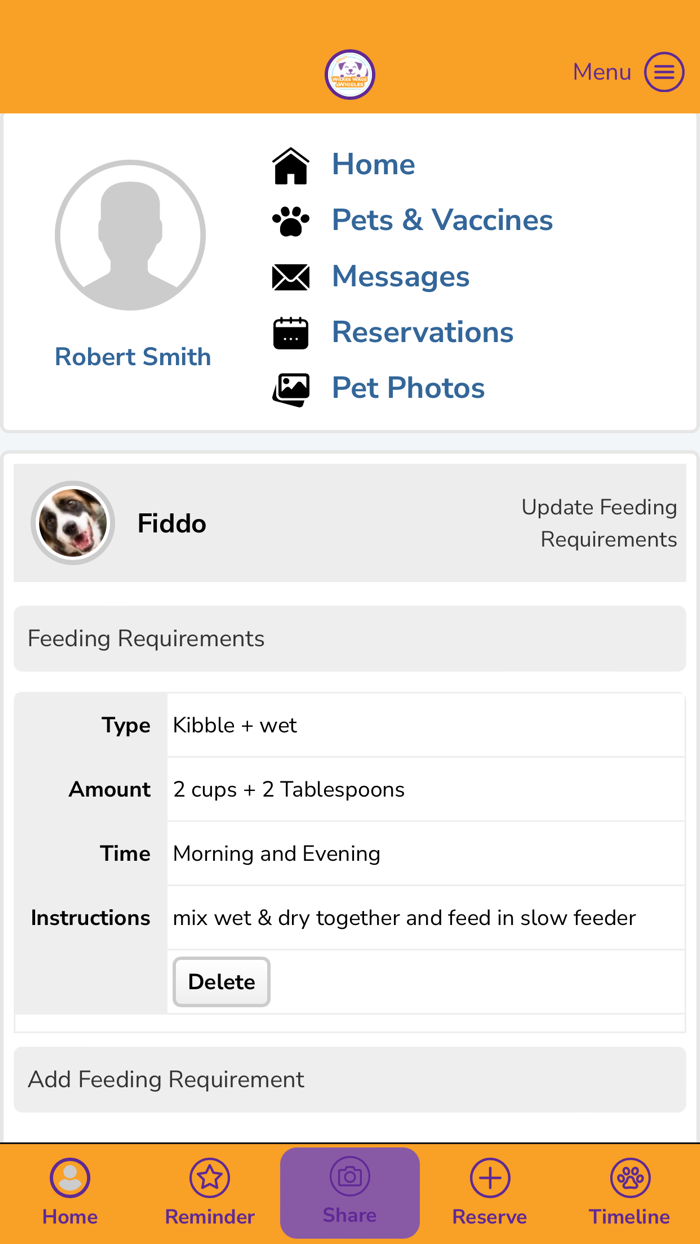Click the Pet Photos gallery icon
700x1244 pixels.
[x=291, y=389]
